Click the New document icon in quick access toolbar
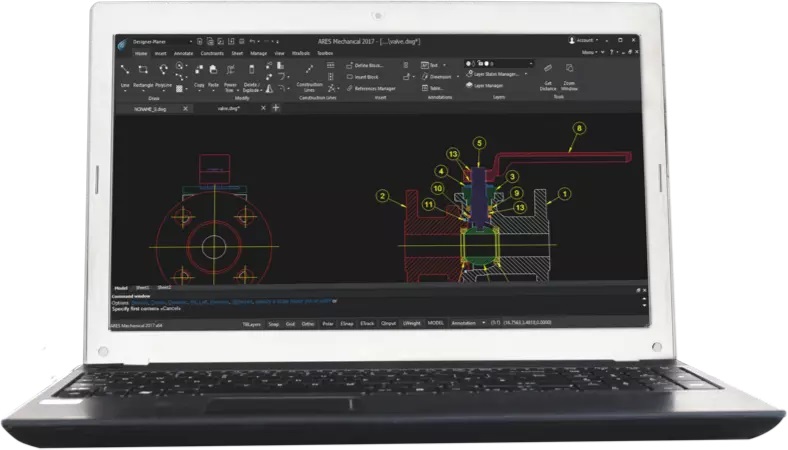Viewport: 788px width, 450px height. [200, 41]
